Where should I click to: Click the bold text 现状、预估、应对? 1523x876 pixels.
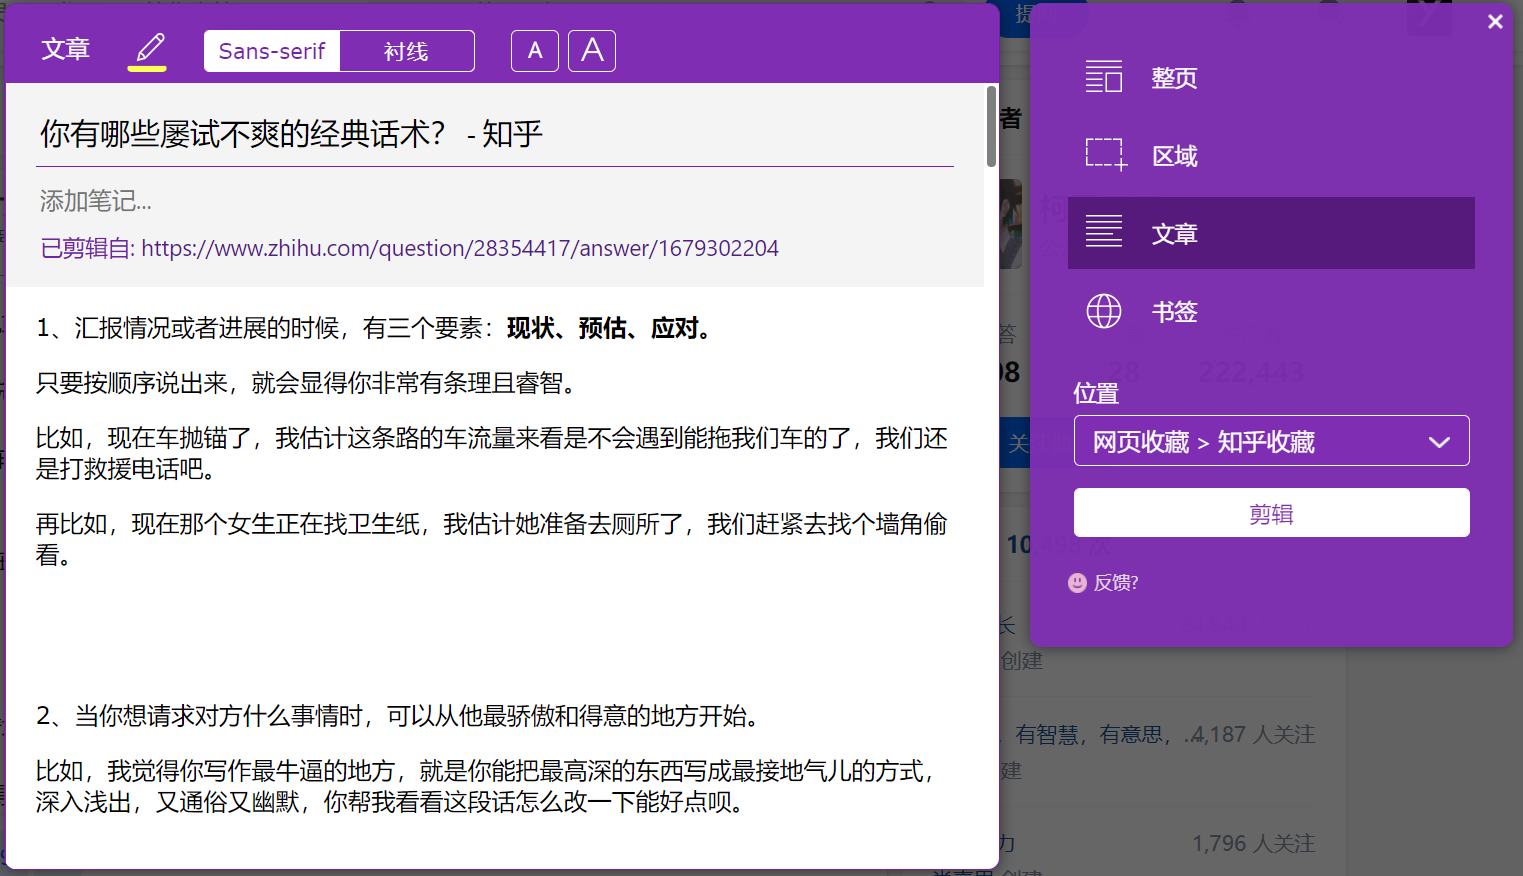click(609, 328)
